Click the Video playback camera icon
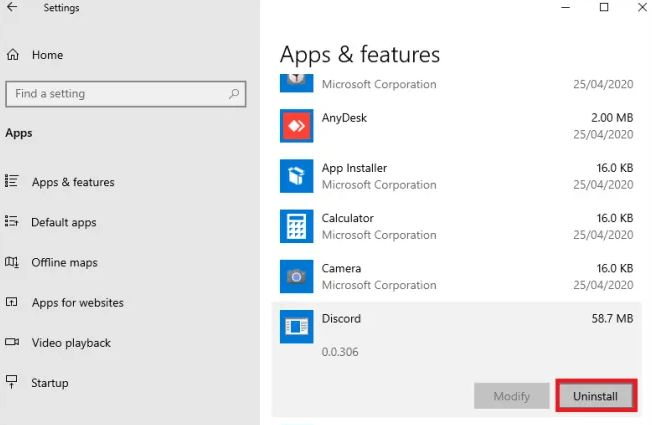 click(12, 342)
